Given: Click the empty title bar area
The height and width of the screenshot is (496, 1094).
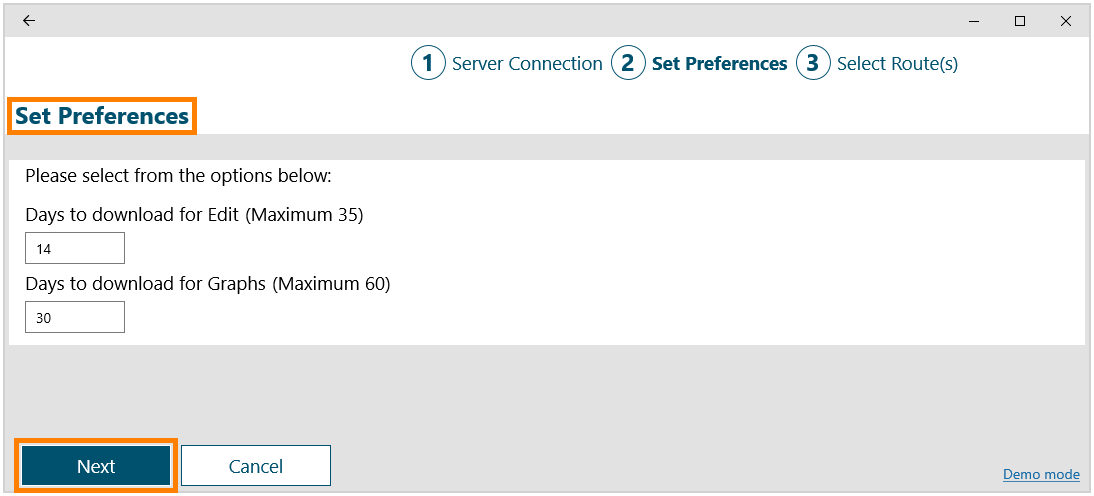Looking at the screenshot, I should click(500, 21).
